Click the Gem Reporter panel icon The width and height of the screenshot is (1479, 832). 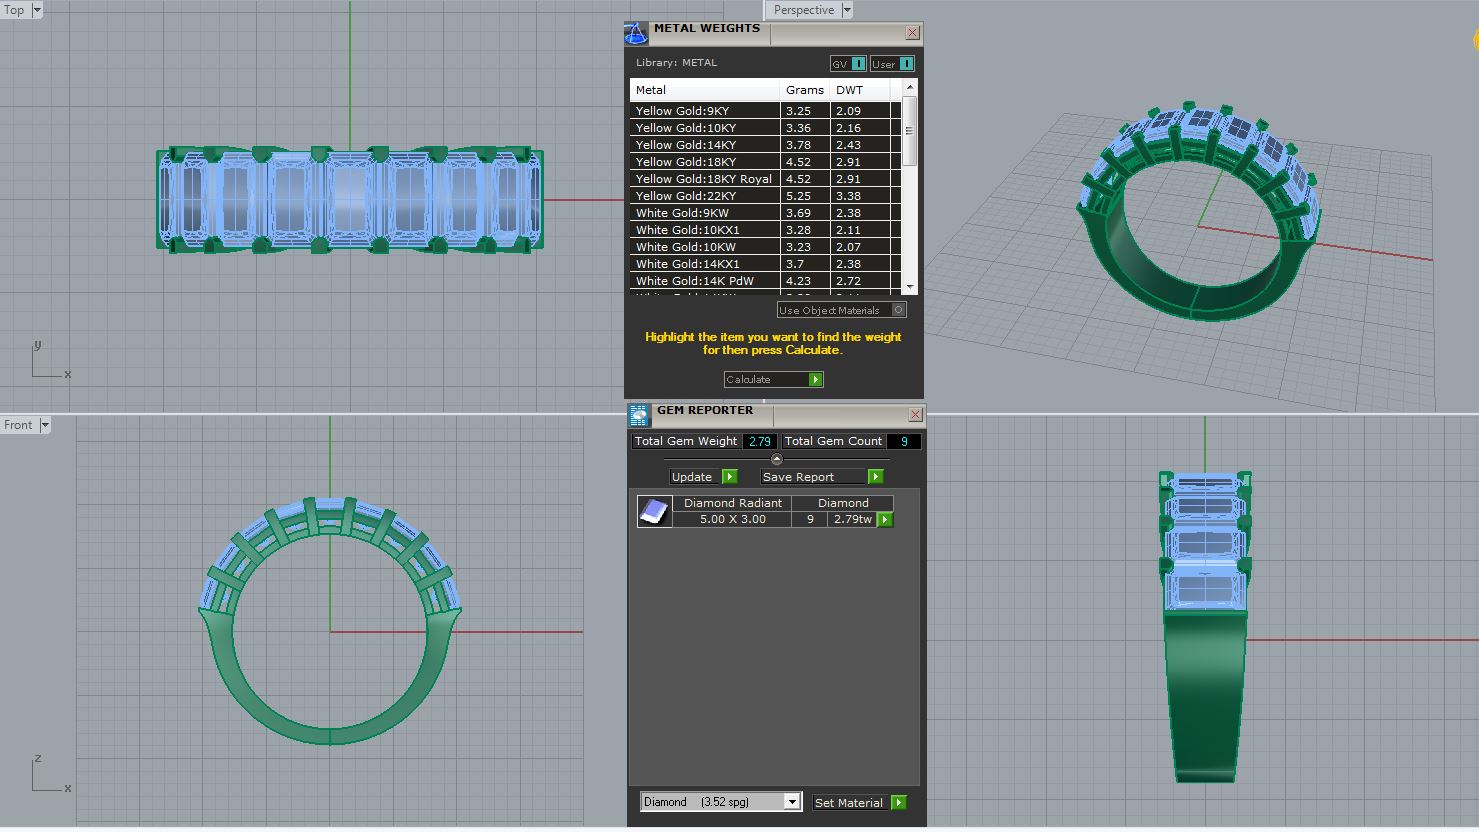[639, 415]
